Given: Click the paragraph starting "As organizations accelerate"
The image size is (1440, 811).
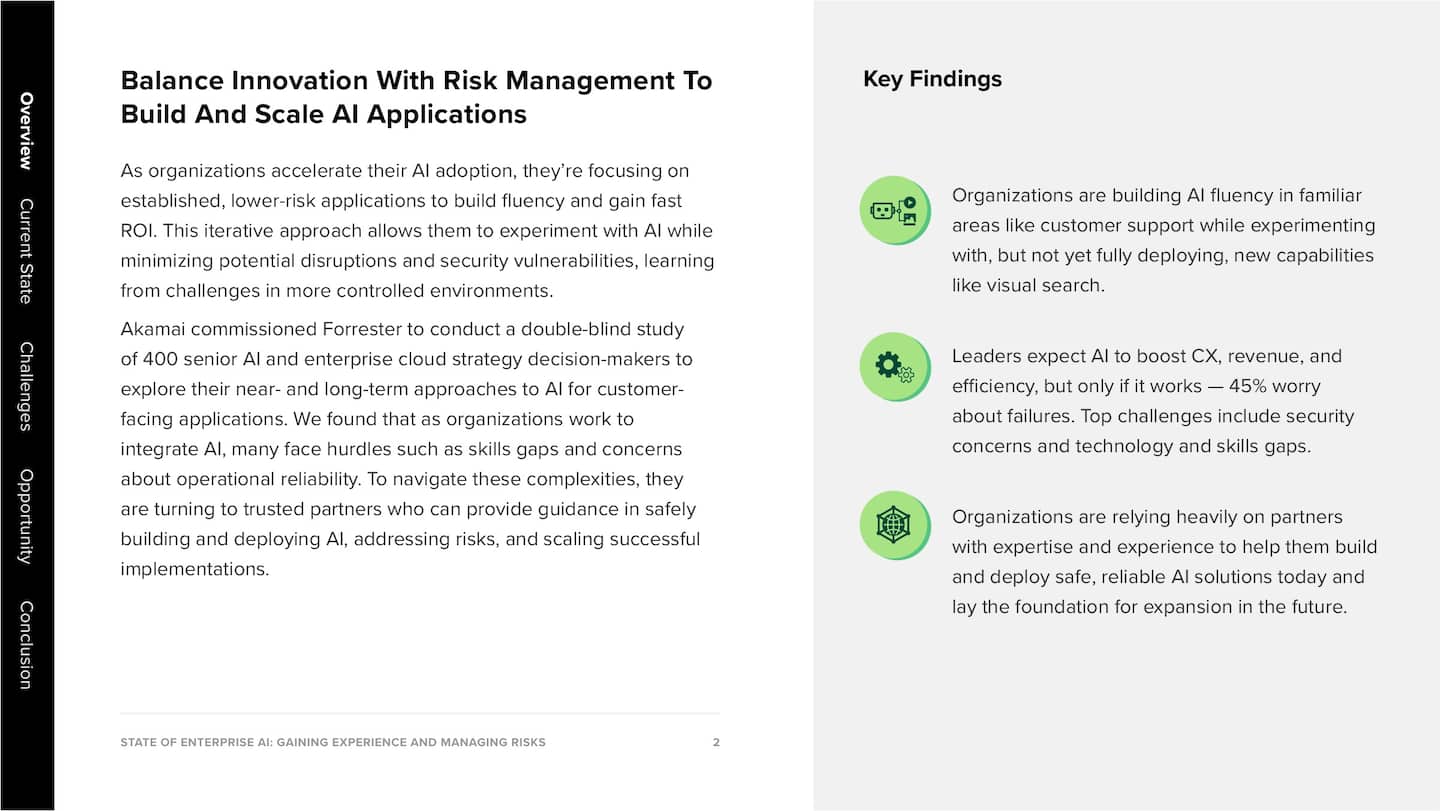Looking at the screenshot, I should click(417, 231).
